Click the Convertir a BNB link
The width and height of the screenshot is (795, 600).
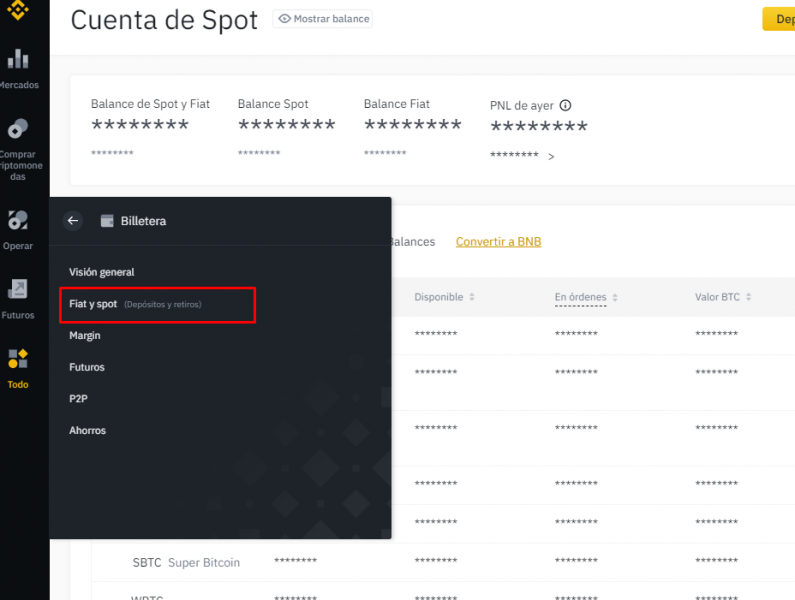[498, 242]
